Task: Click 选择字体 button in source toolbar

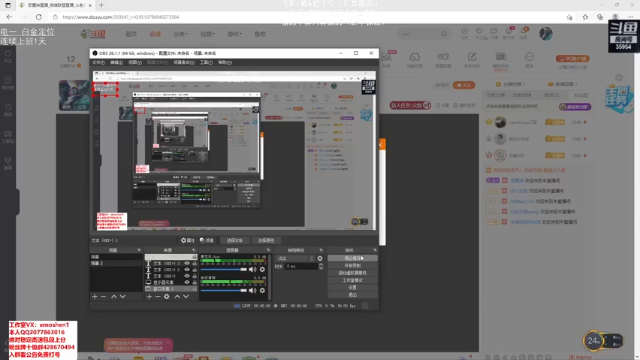Action: pos(234,240)
